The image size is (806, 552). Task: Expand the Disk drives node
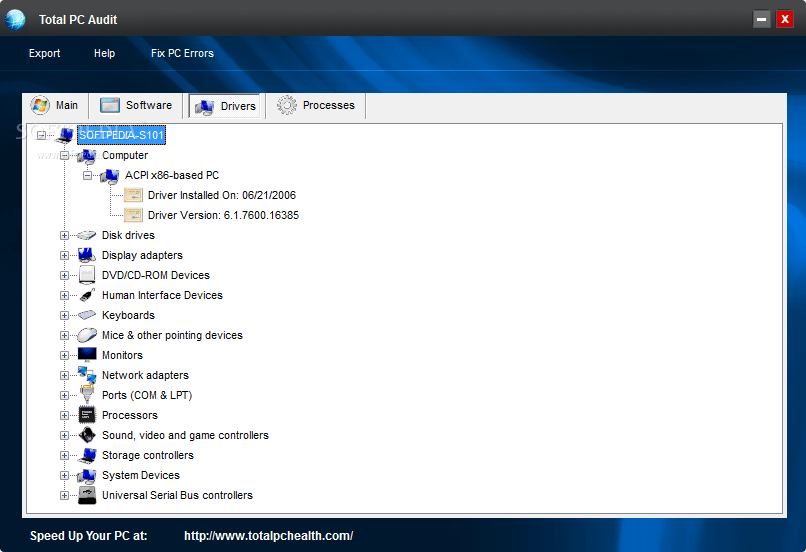point(64,235)
